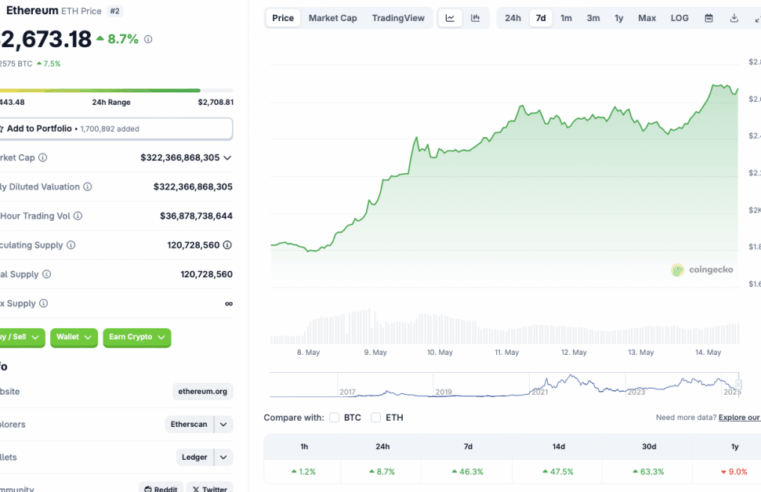Click the 11. May date label on chart
The image size is (761, 492).
click(x=507, y=352)
